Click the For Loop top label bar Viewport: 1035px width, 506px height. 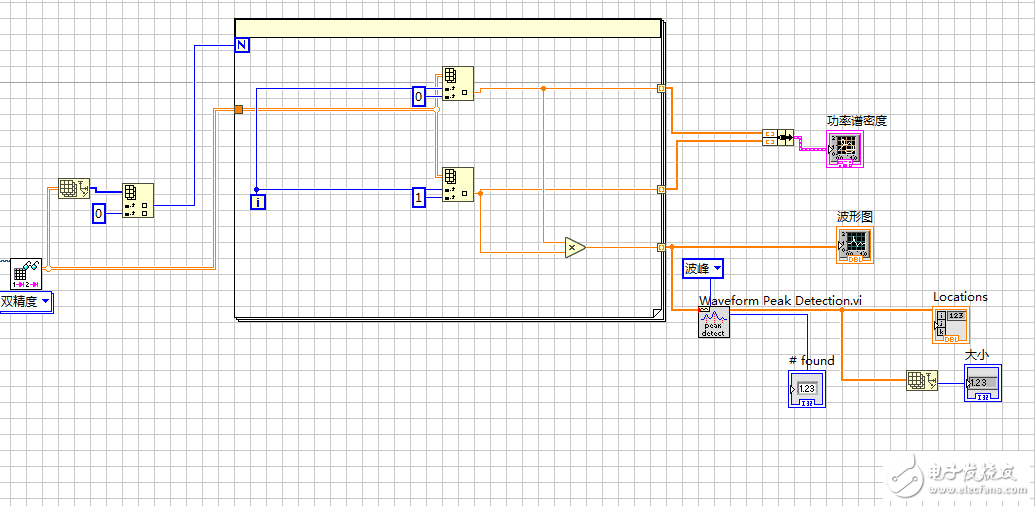pyautogui.click(x=448, y=28)
